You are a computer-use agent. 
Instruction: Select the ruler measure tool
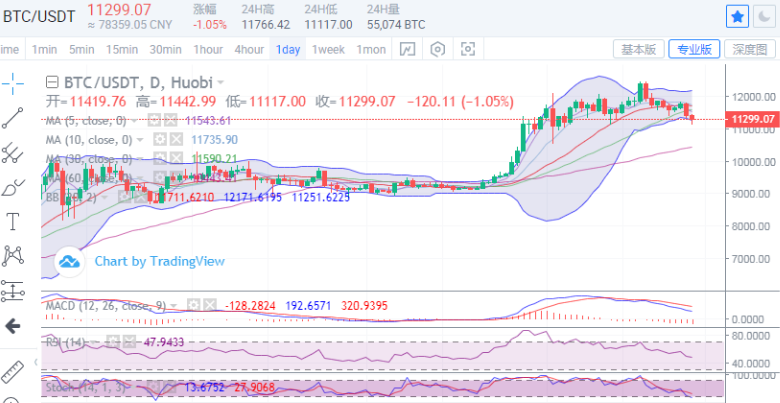point(12,371)
